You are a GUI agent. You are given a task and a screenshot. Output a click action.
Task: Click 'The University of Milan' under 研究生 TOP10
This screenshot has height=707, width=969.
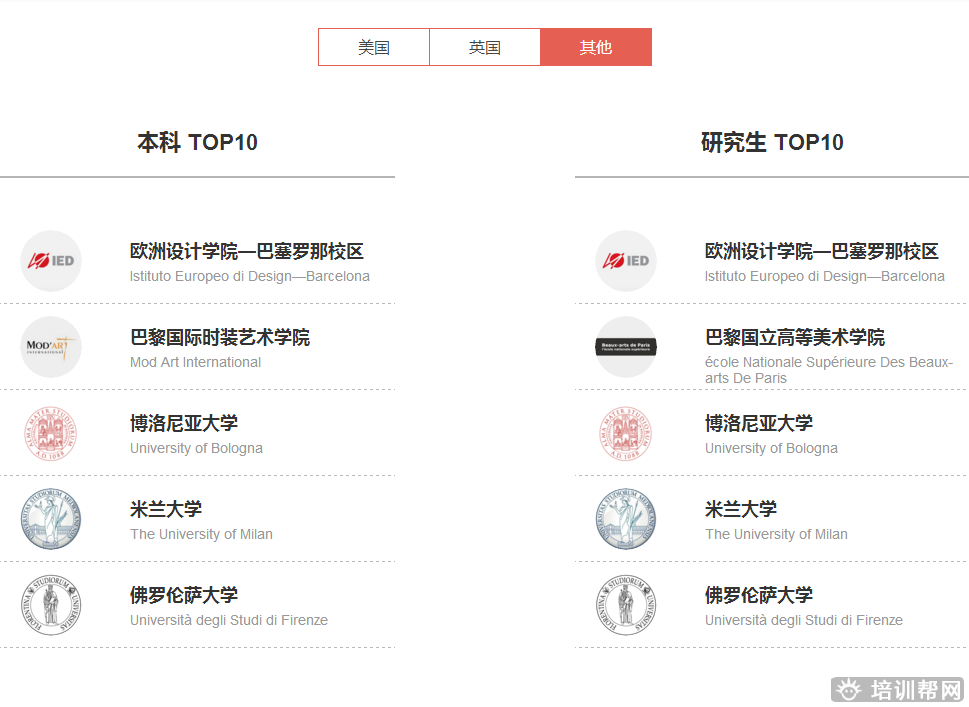(x=776, y=534)
